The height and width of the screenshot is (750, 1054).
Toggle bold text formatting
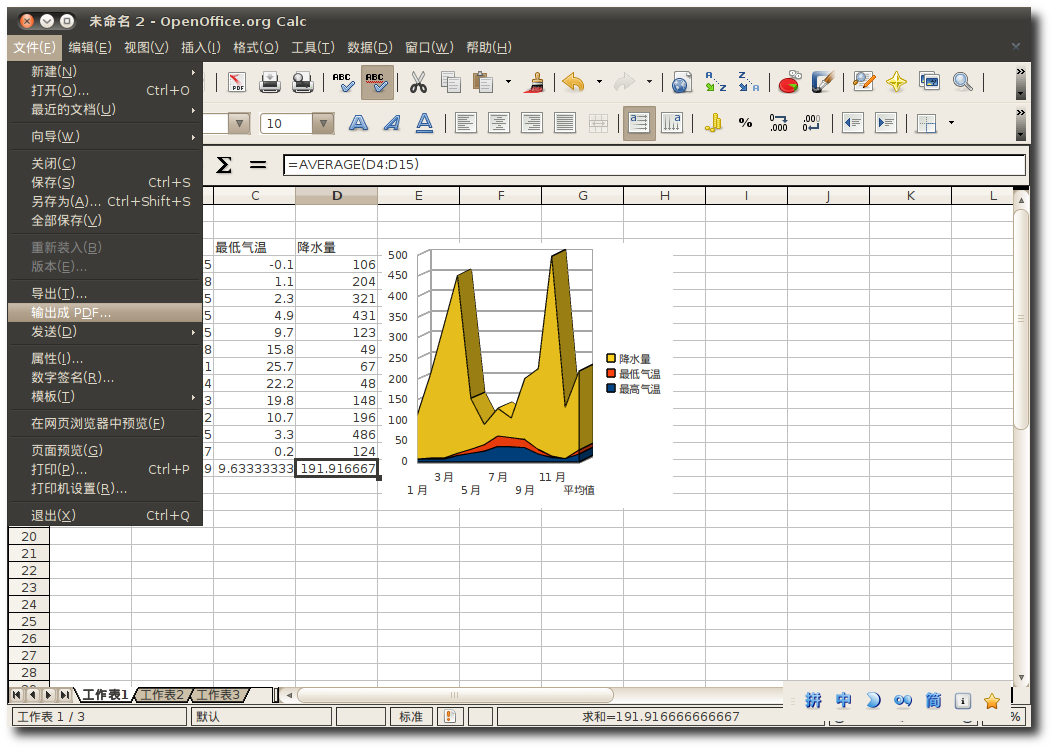click(x=358, y=123)
